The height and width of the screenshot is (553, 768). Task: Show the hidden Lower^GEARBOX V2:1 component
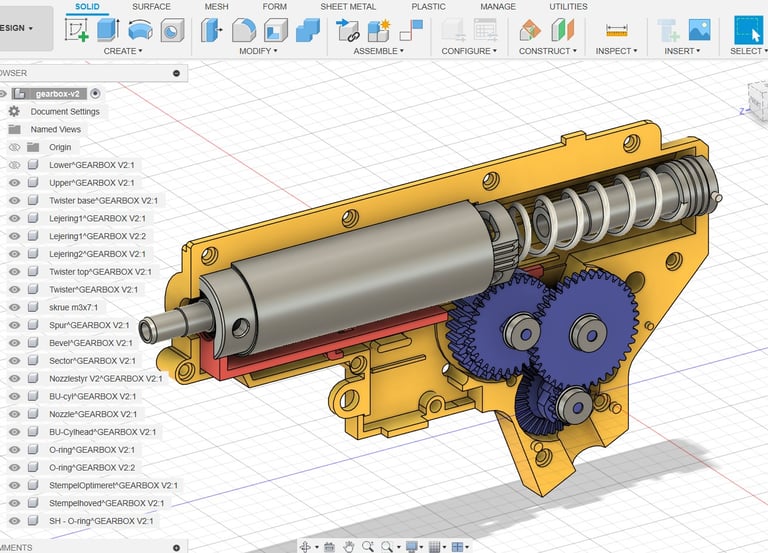[14, 165]
